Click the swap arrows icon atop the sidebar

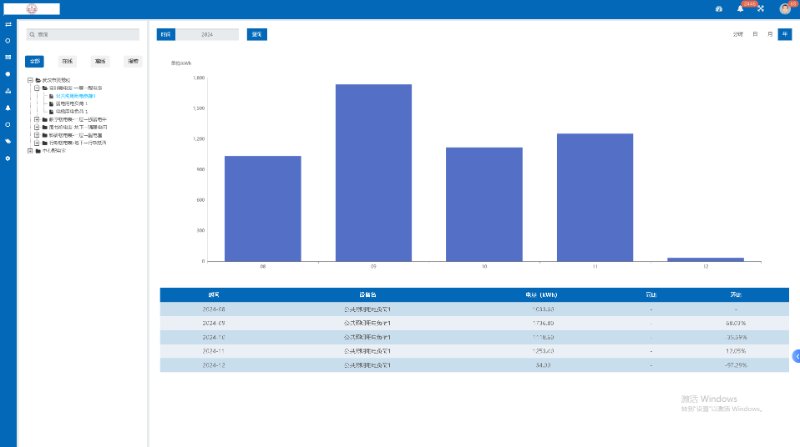[8, 24]
